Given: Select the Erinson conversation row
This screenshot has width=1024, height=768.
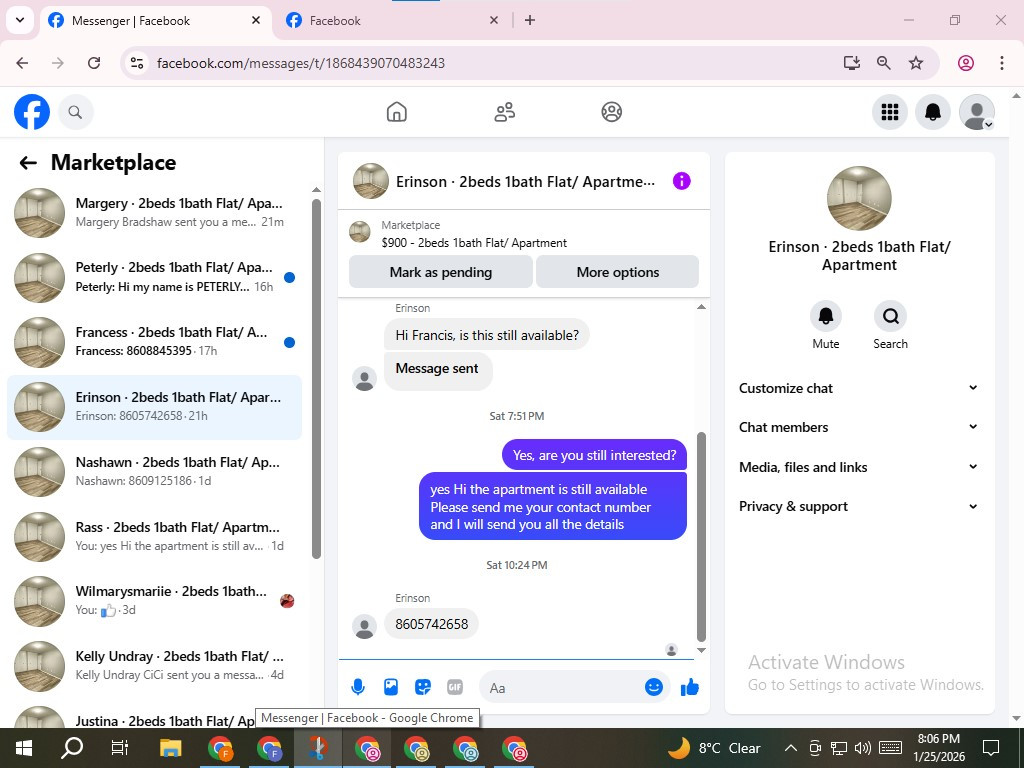Looking at the screenshot, I should (x=154, y=407).
